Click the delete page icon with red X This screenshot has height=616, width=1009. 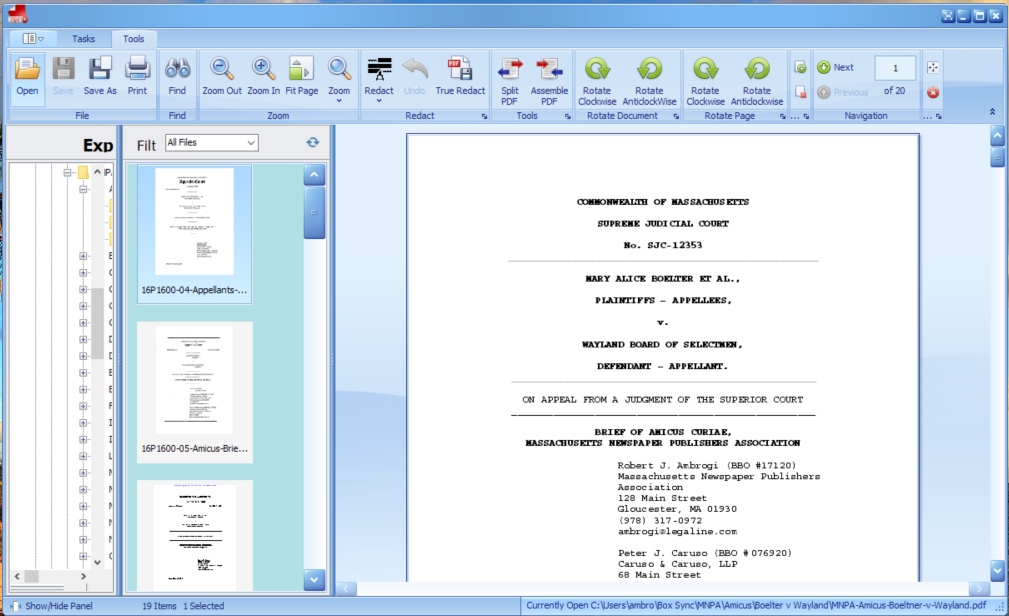(801, 92)
